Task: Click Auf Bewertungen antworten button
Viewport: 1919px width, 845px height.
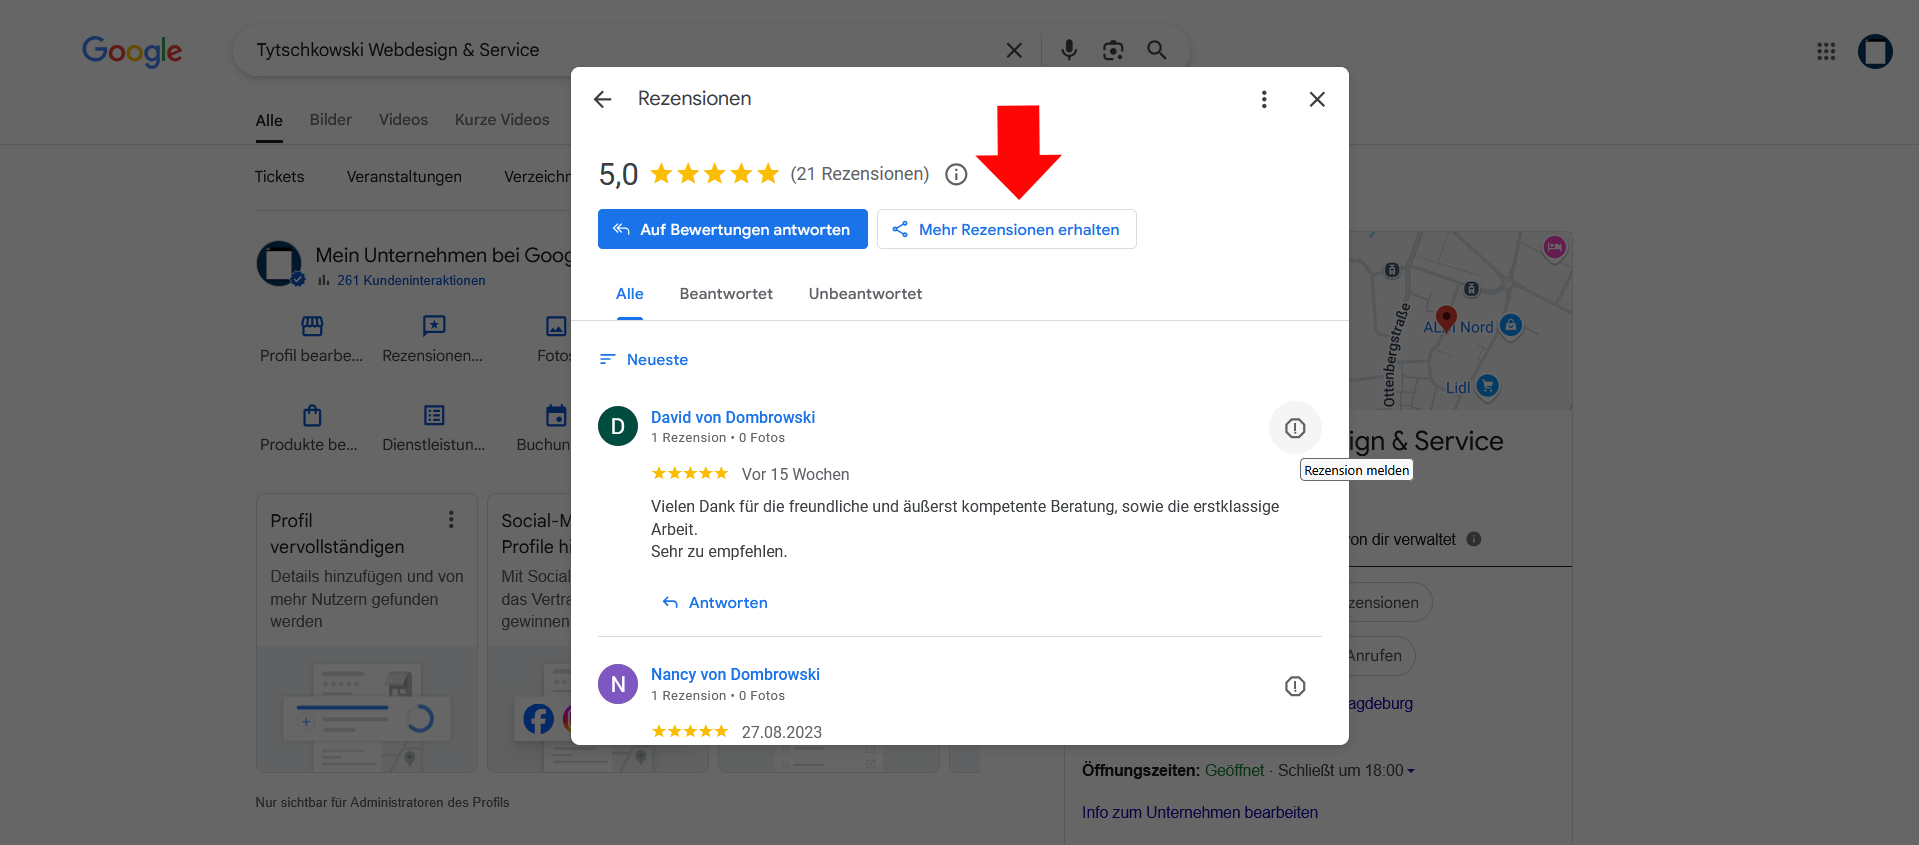Action: click(x=733, y=229)
